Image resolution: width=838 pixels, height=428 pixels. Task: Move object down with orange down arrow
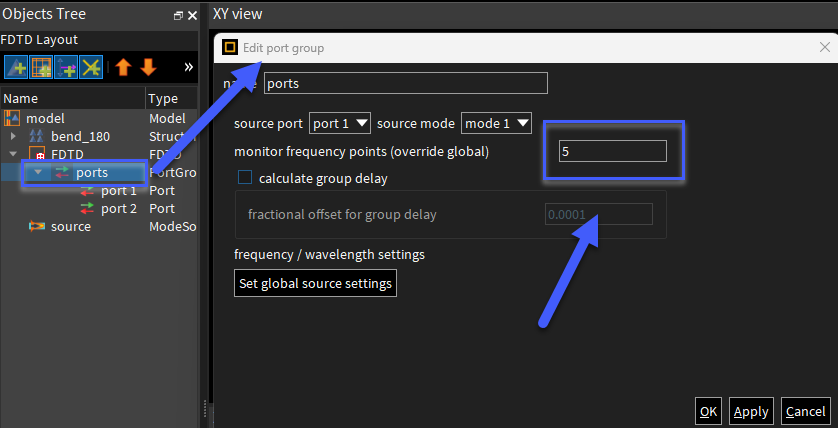pyautogui.click(x=148, y=67)
